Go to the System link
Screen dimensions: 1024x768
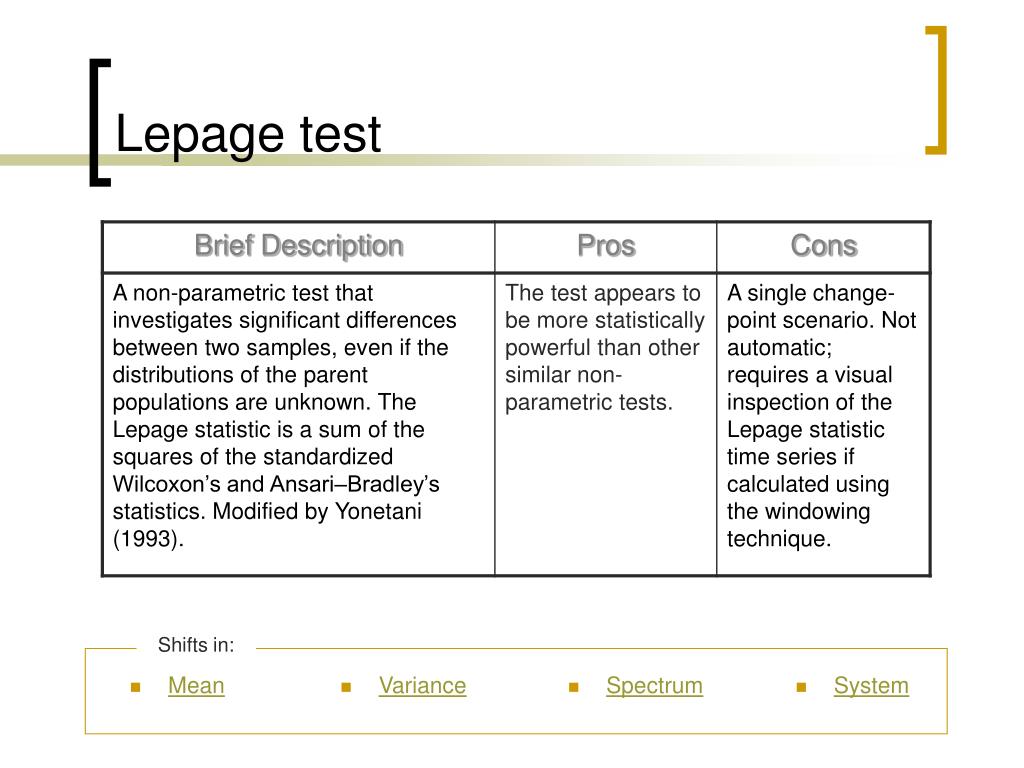tap(871, 686)
